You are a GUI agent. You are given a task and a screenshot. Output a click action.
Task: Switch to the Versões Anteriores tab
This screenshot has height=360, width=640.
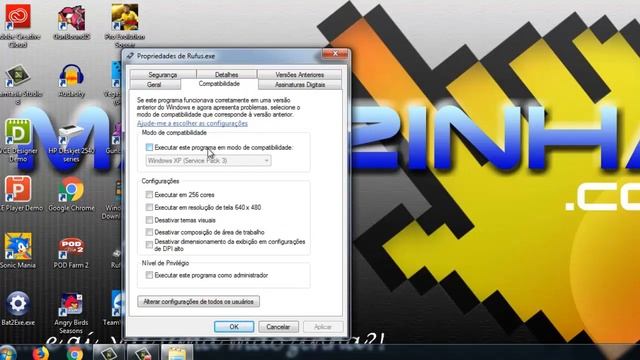click(x=300, y=74)
